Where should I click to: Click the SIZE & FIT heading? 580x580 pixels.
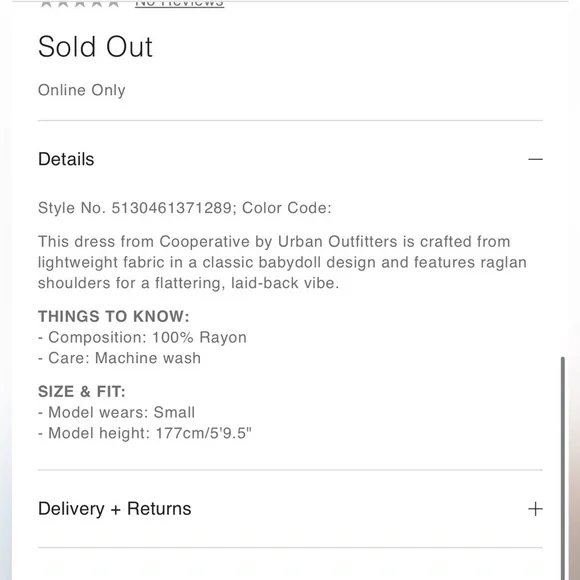click(82, 391)
